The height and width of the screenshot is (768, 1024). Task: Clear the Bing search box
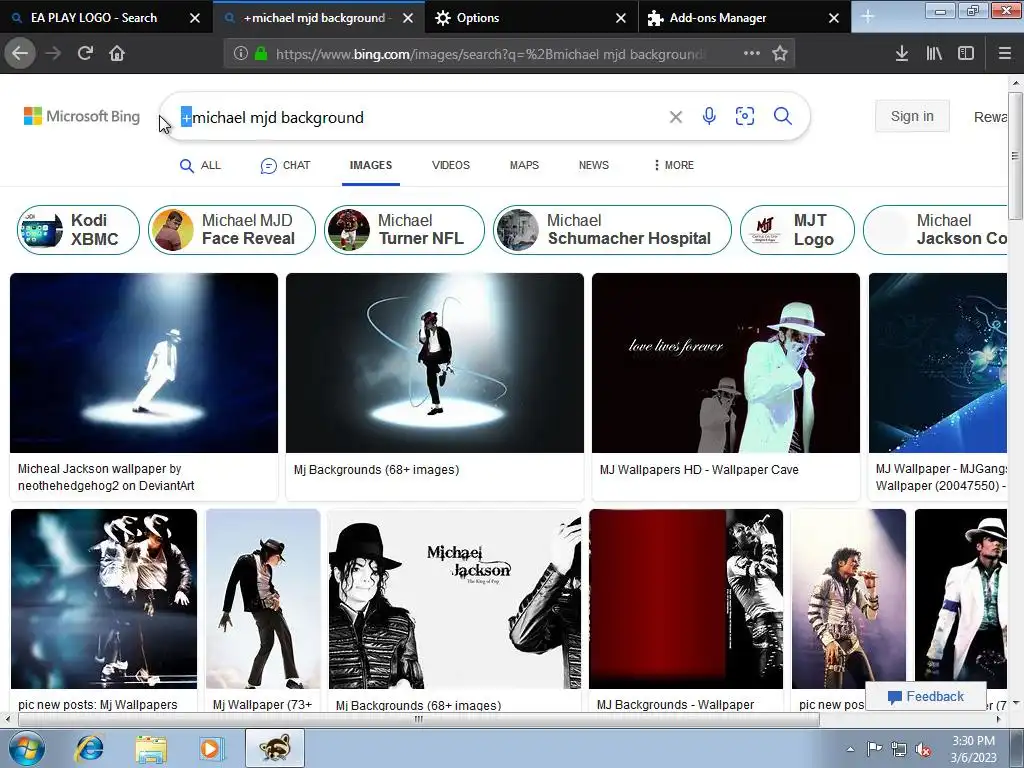(676, 117)
